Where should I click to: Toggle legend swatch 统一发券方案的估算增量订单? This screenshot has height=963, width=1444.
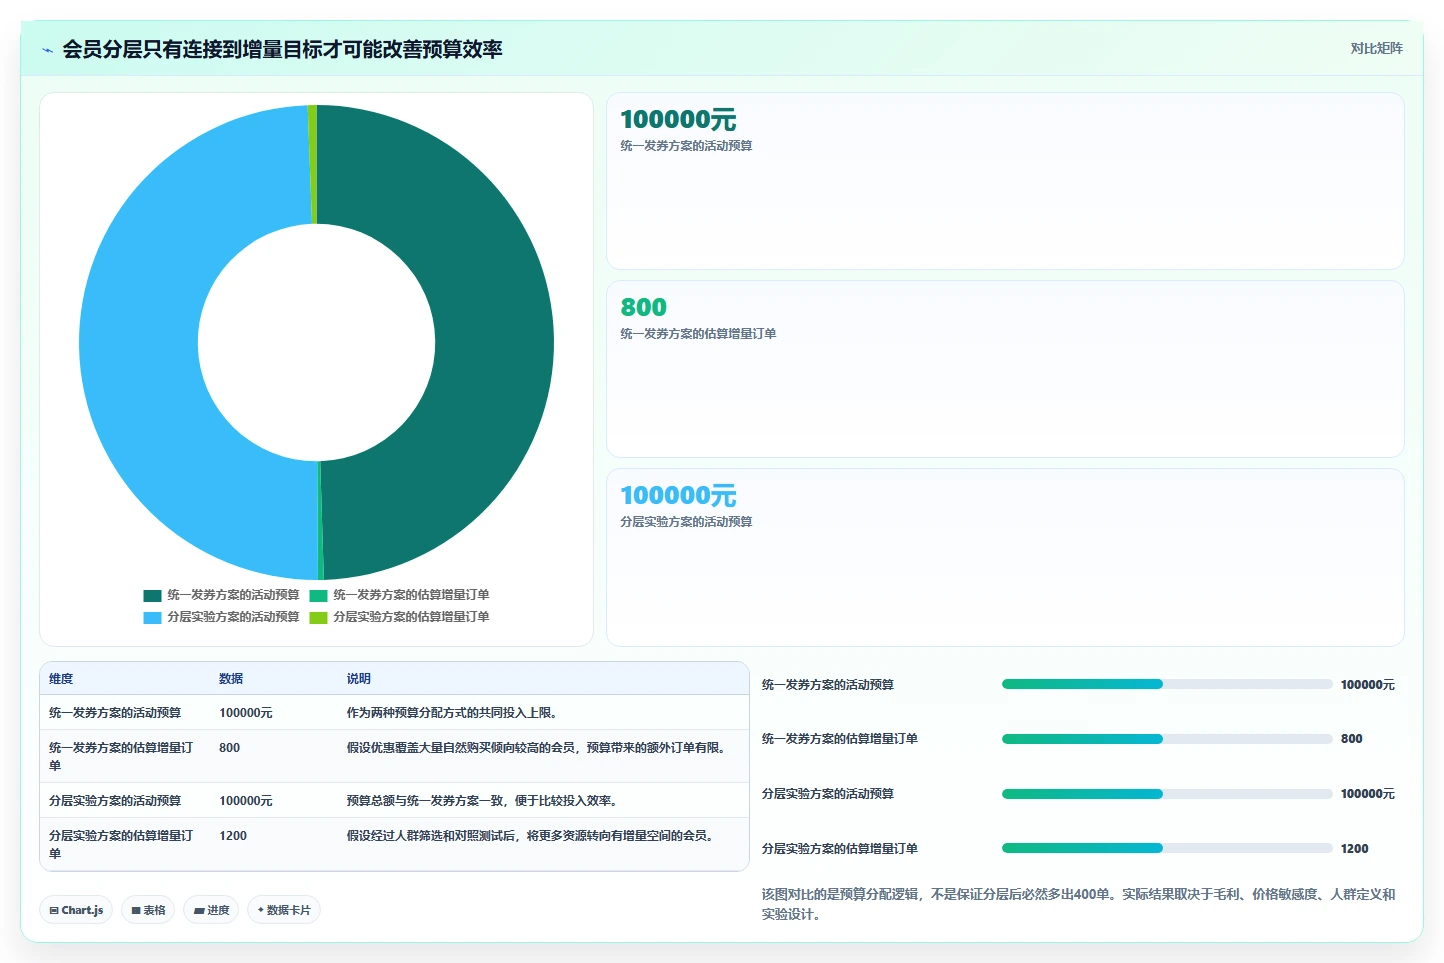coord(318,595)
